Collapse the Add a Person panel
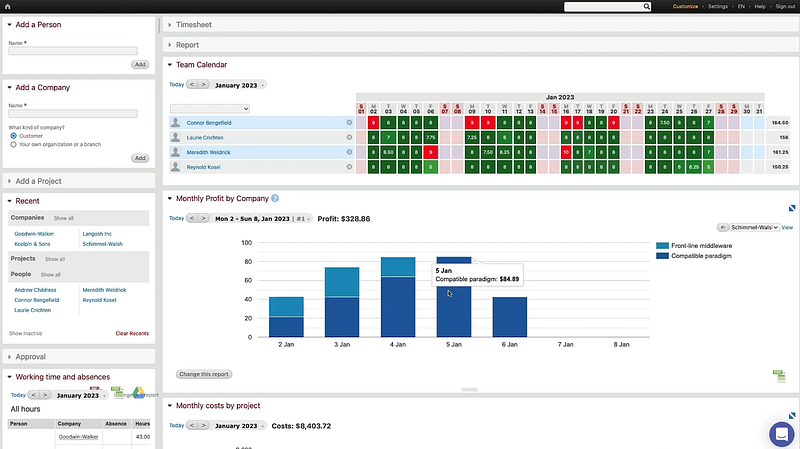 pyautogui.click(x=10, y=24)
